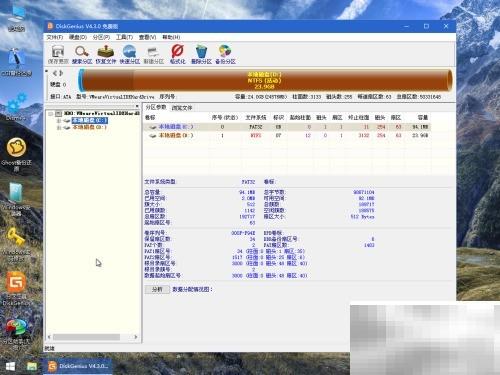Close the disk tree pane with its x
500x375 pixels.
(137, 106)
